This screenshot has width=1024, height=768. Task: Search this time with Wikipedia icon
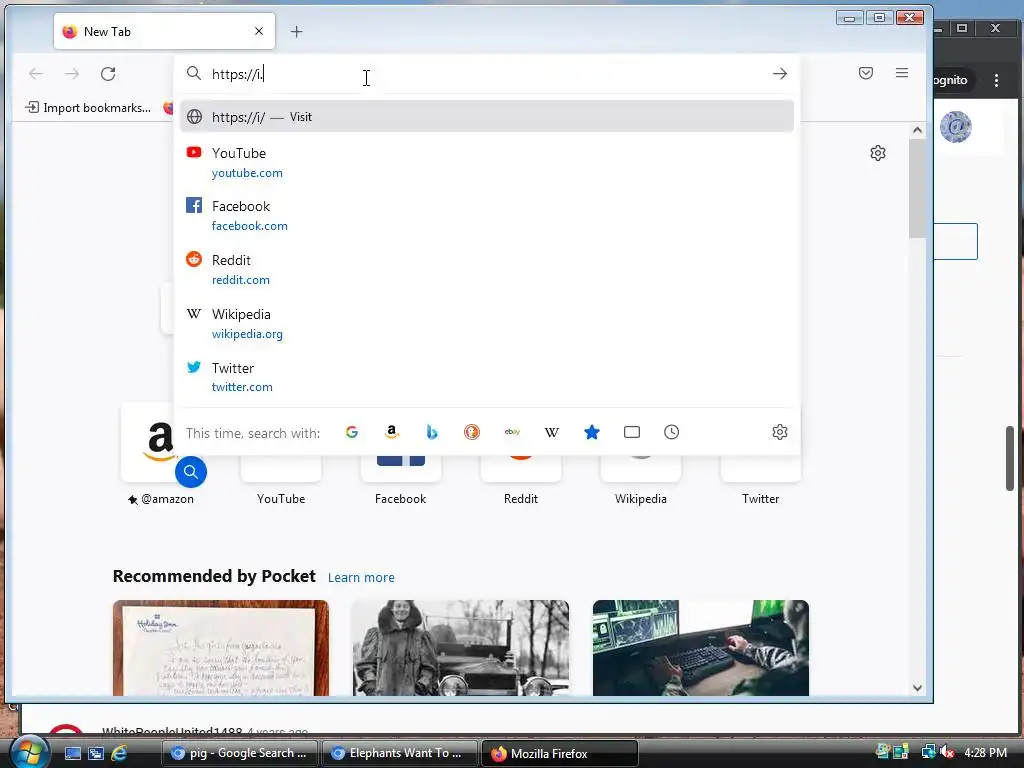pyautogui.click(x=552, y=432)
